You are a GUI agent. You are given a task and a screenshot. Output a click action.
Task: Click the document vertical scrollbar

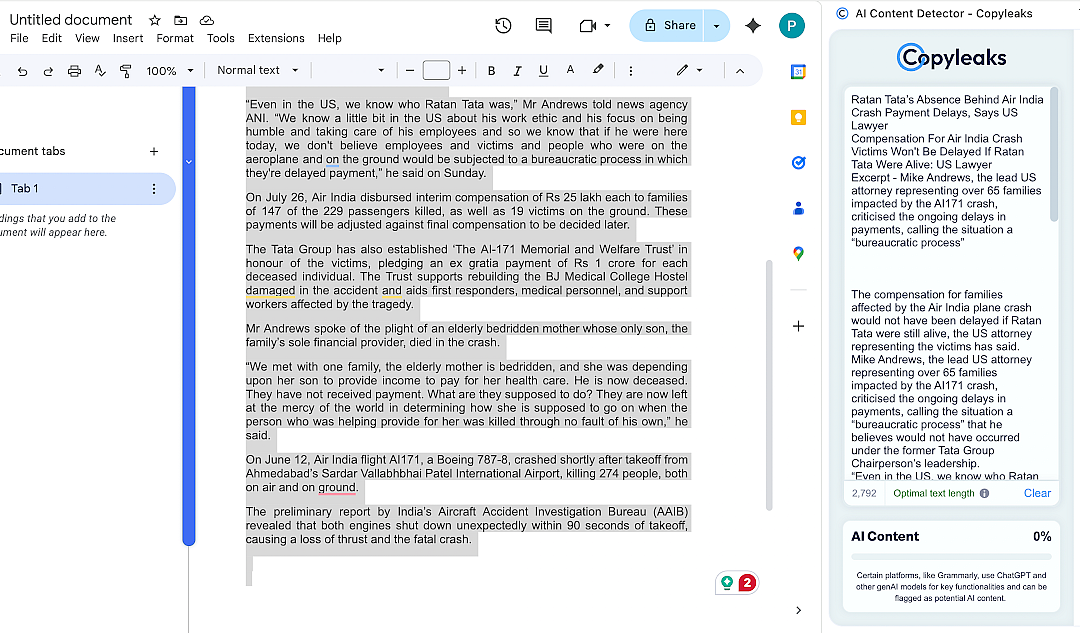point(769,384)
